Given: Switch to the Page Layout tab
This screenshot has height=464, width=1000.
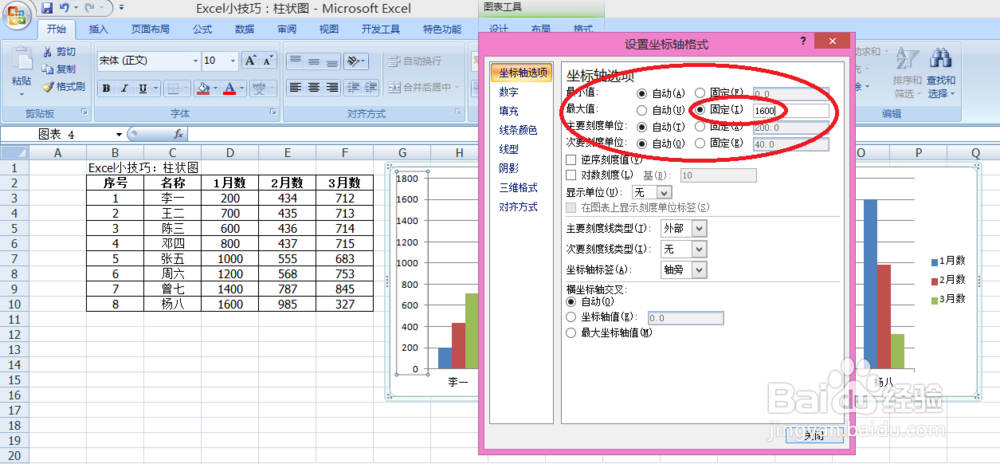Looking at the screenshot, I should pyautogui.click(x=151, y=29).
